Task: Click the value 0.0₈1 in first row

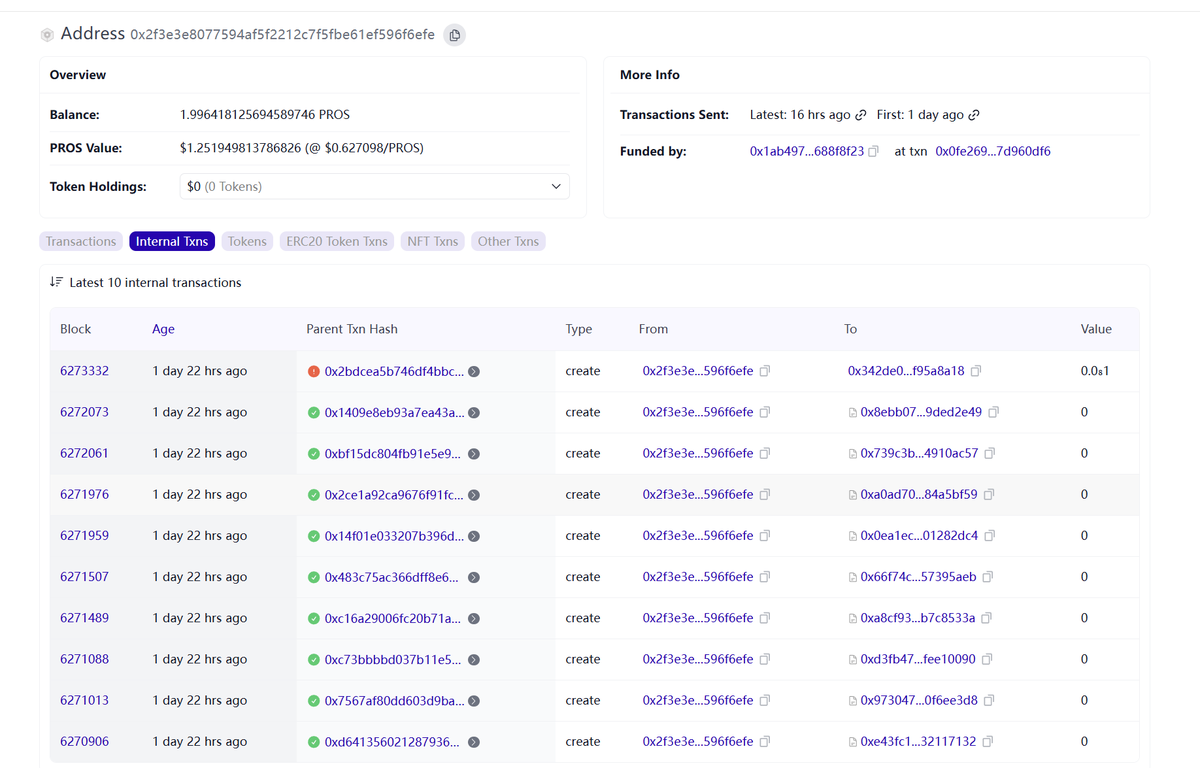Action: tap(1095, 371)
